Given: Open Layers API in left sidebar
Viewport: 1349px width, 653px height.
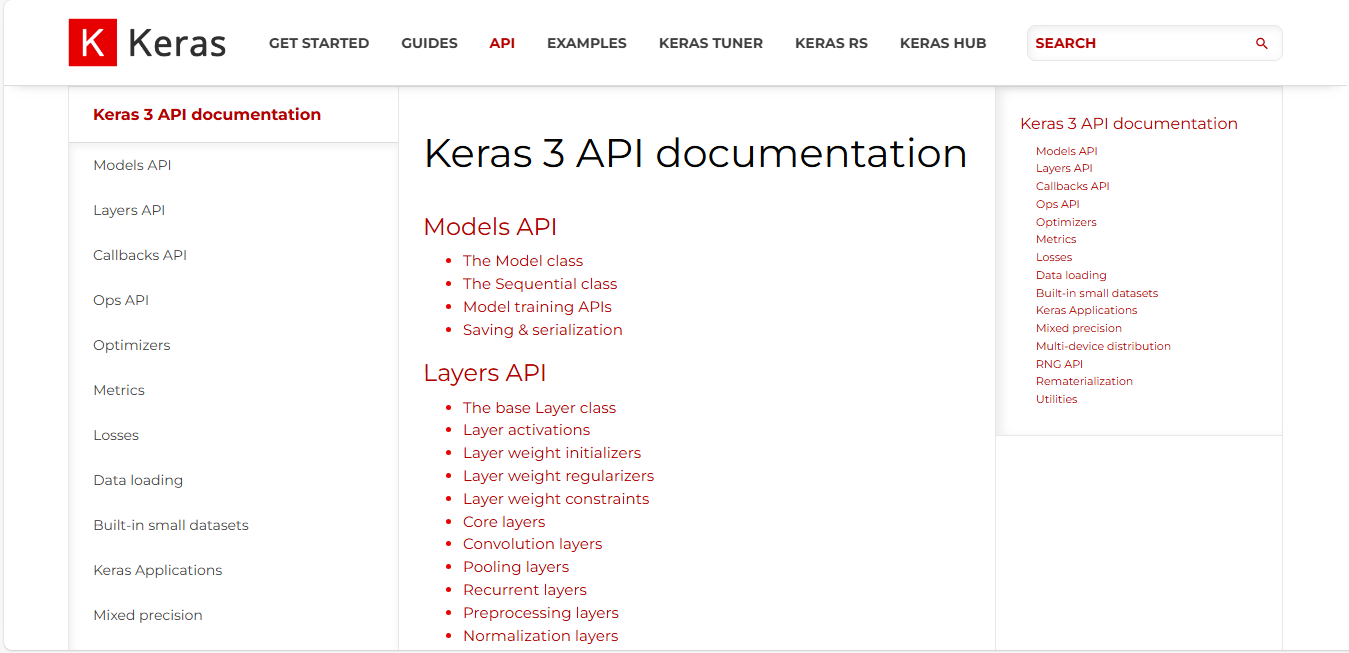Looking at the screenshot, I should click(x=129, y=210).
